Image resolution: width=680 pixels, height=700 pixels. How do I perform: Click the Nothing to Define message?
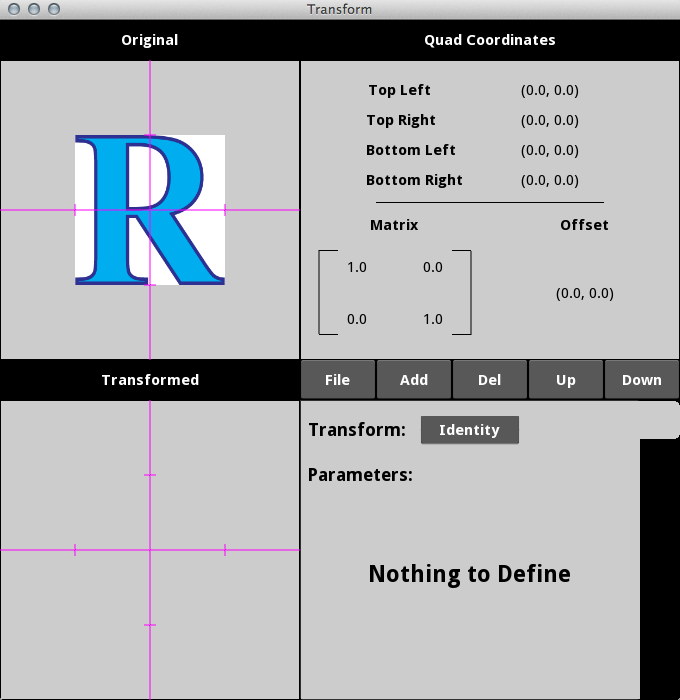[x=469, y=574]
